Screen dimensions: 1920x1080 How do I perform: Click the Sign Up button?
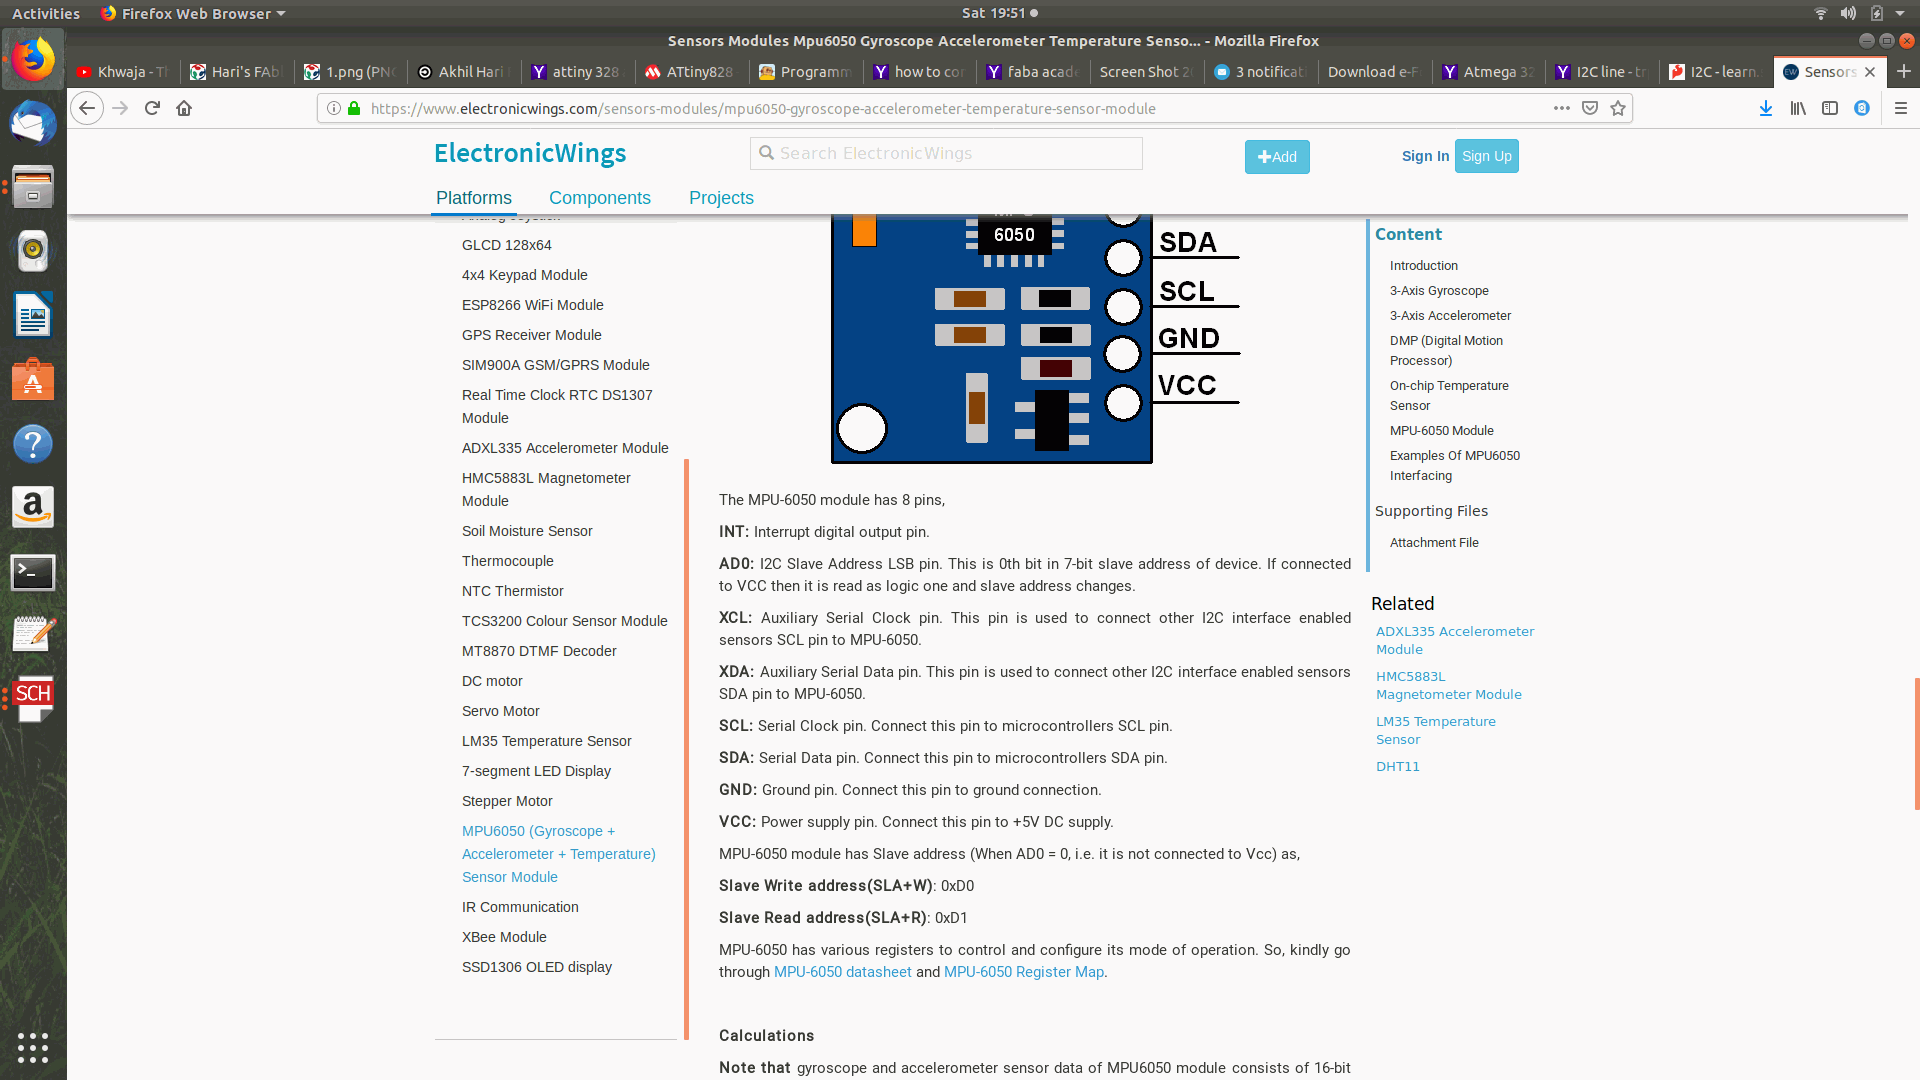[x=1486, y=156]
